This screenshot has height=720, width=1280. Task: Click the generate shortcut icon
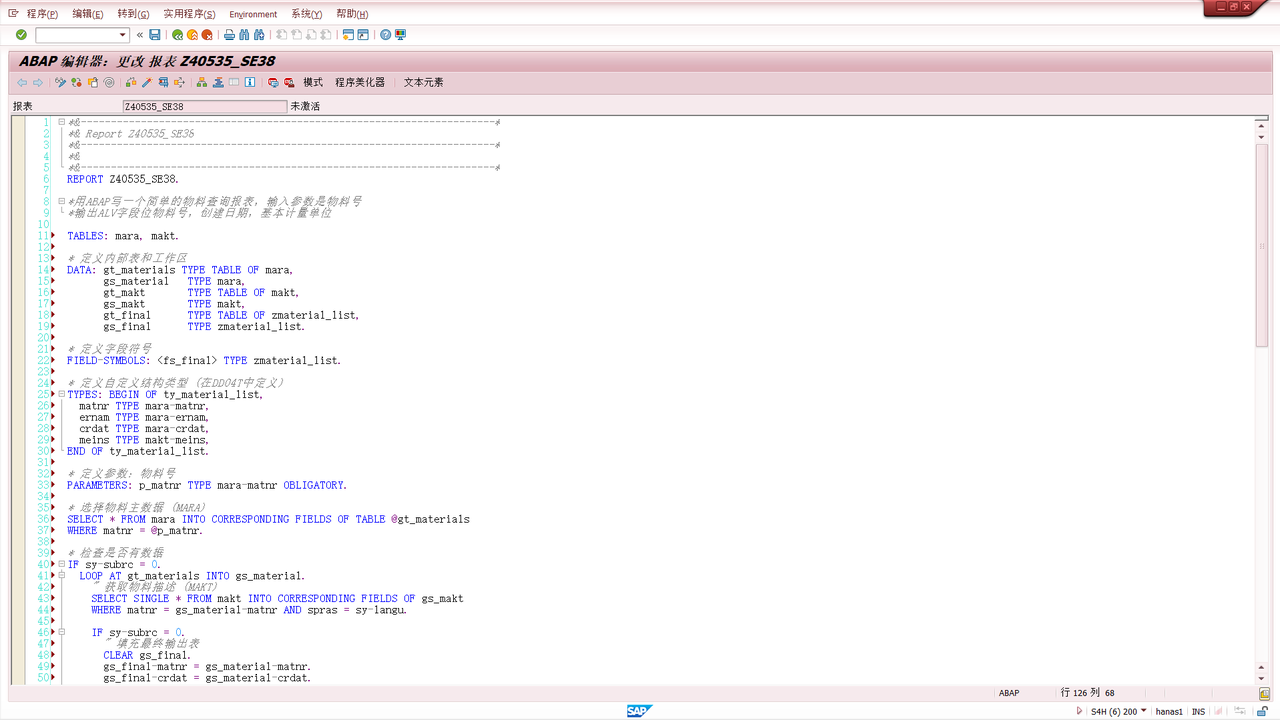tap(363, 35)
